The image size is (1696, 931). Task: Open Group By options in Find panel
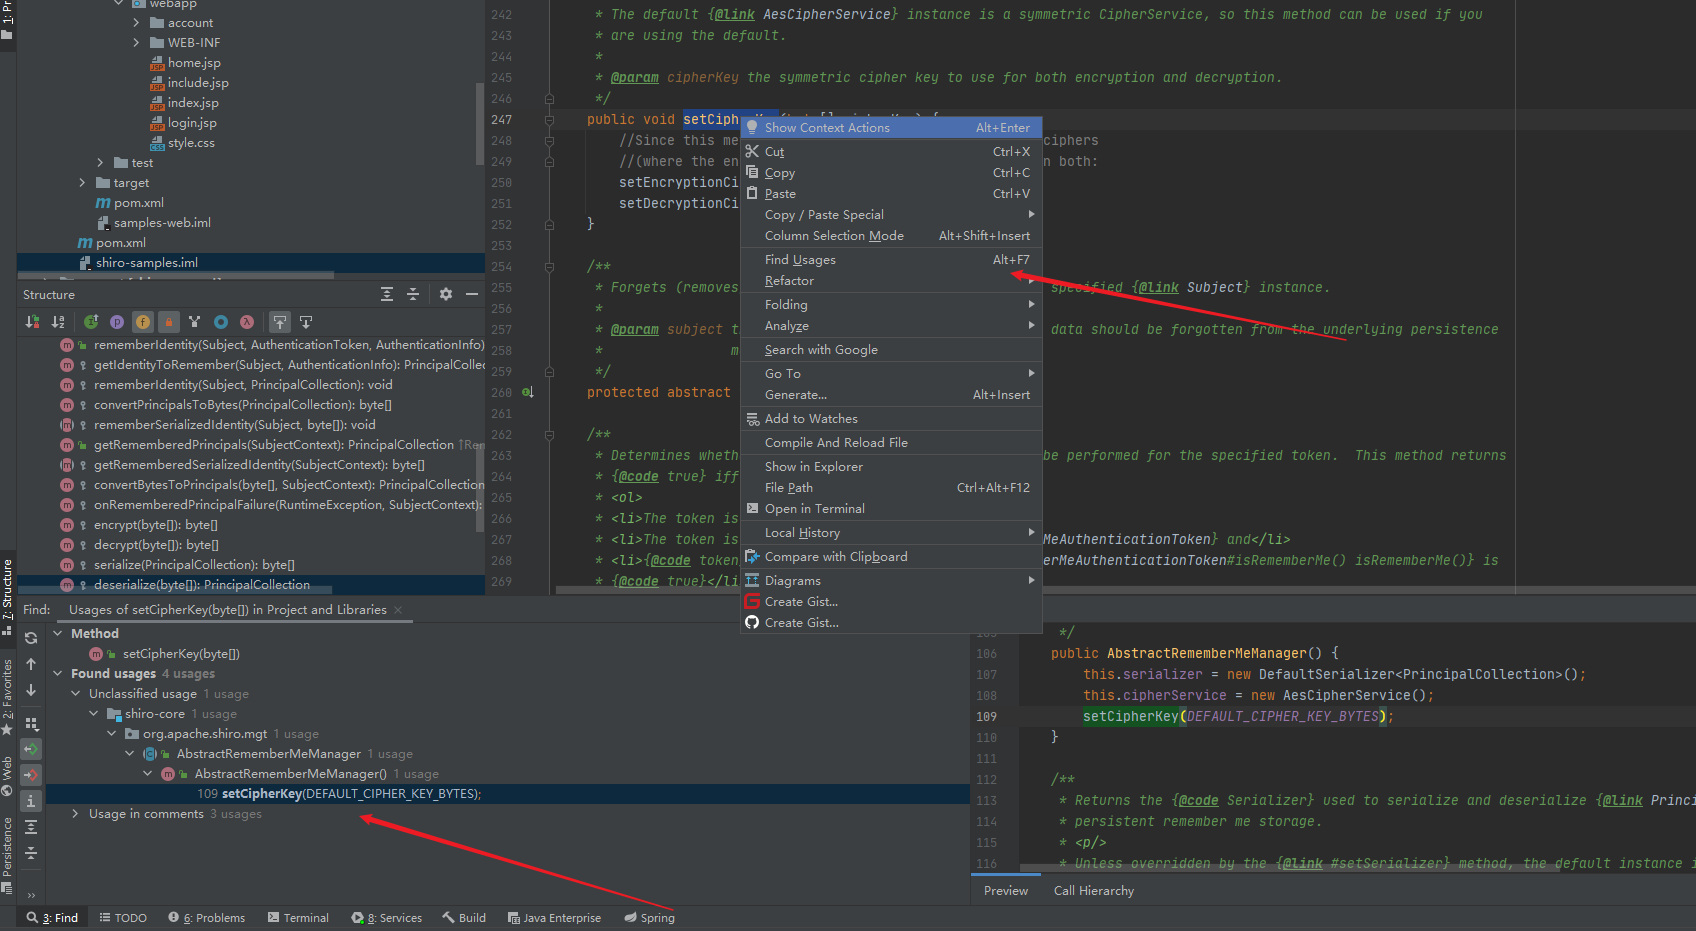(x=31, y=723)
